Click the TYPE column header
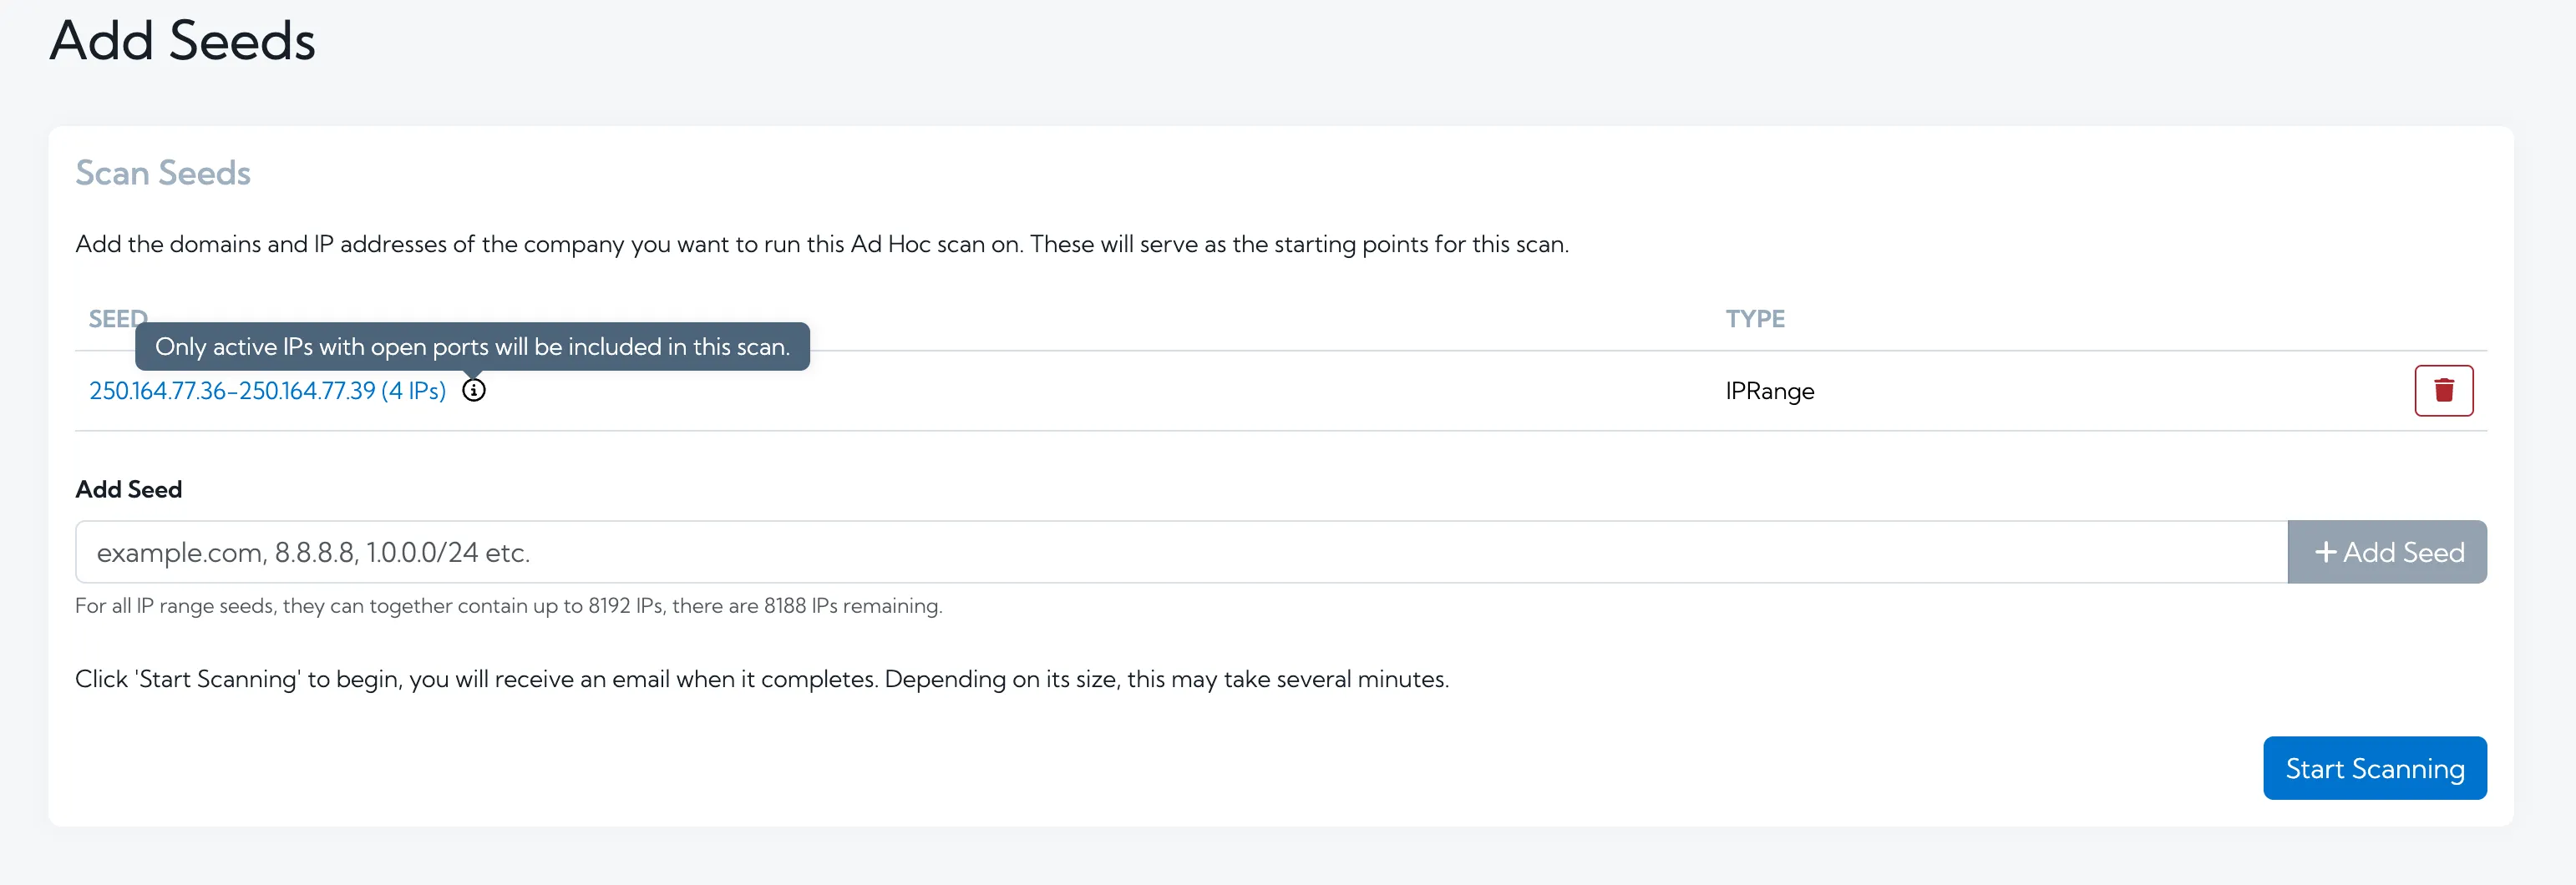This screenshot has width=2576, height=885. [x=1755, y=318]
